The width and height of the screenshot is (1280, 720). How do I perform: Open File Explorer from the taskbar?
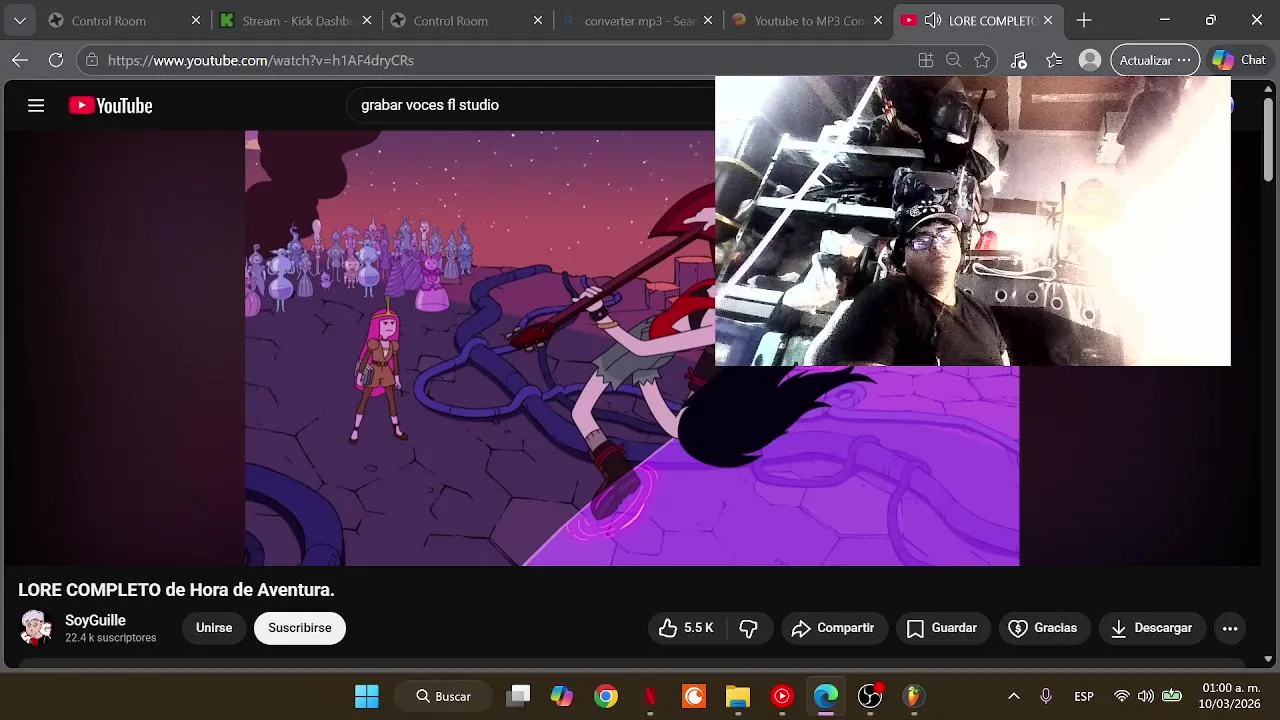738,696
